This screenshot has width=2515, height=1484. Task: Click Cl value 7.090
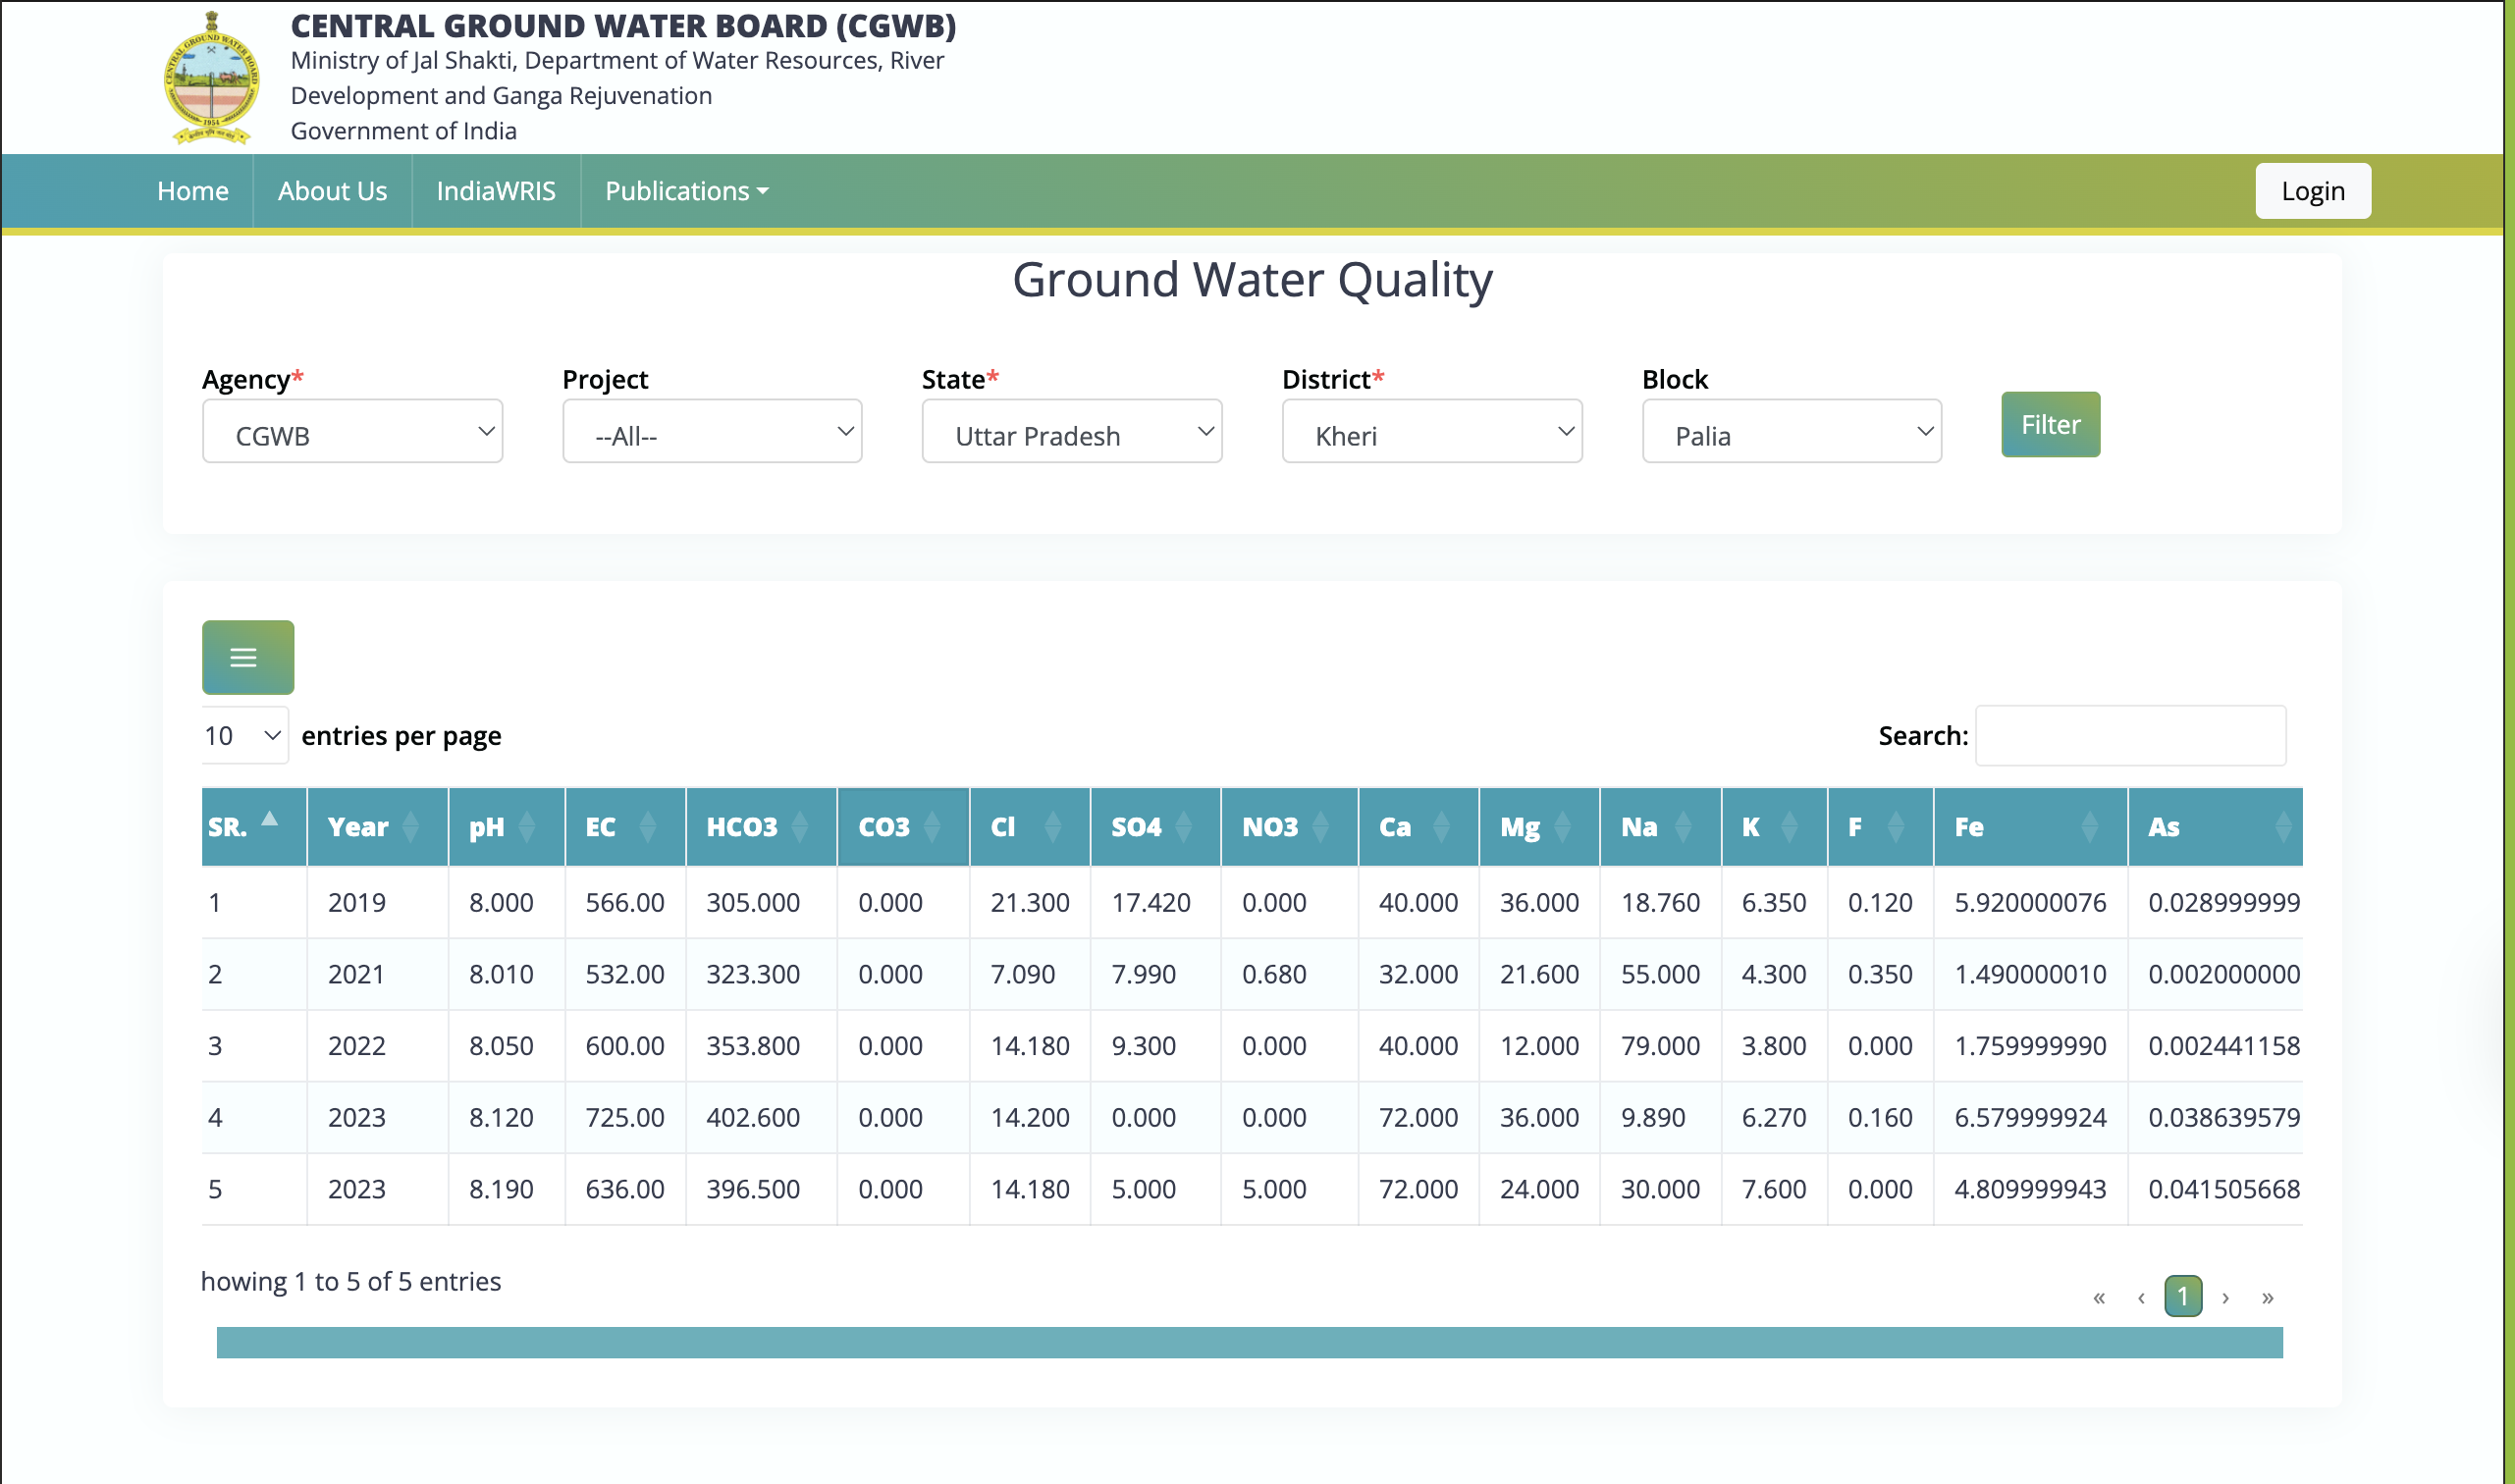coord(1023,974)
